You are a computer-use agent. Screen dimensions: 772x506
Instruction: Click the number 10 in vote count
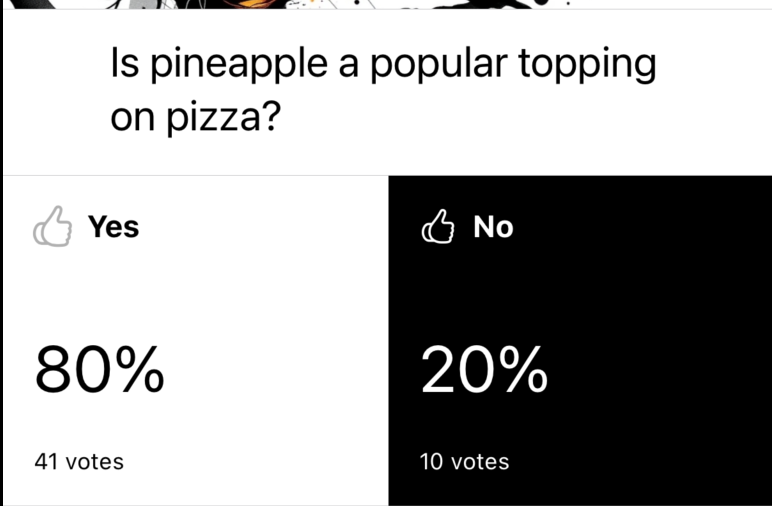pyautogui.click(x=432, y=461)
